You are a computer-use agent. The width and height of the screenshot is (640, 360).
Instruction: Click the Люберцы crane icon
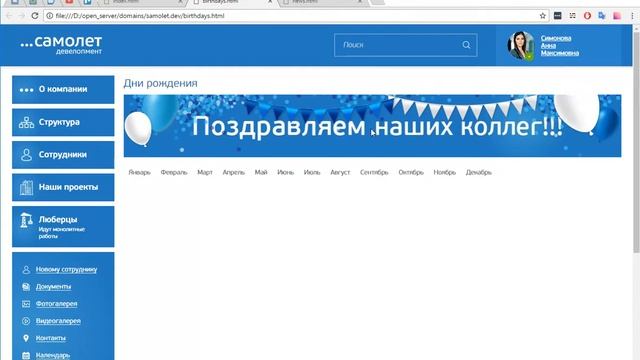(x=26, y=220)
